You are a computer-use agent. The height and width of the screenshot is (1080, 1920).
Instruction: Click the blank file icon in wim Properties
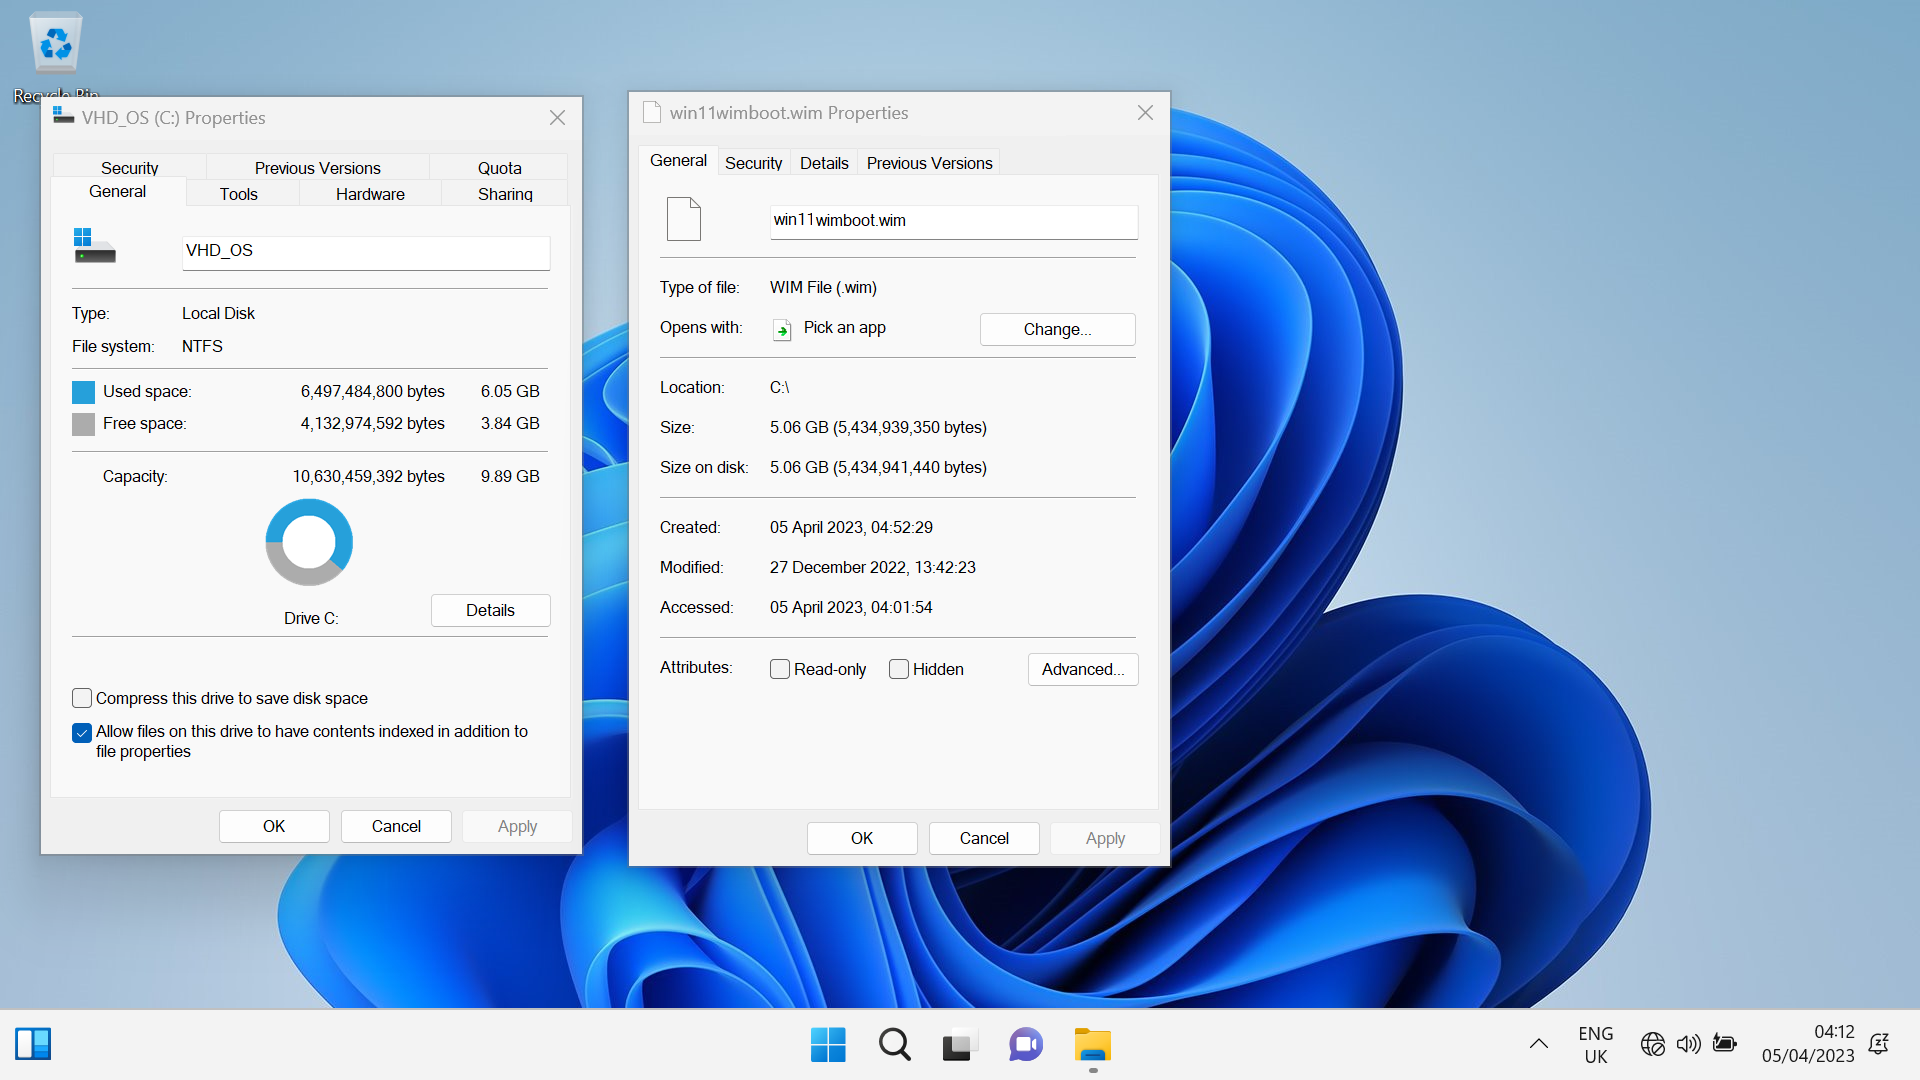[x=684, y=219]
